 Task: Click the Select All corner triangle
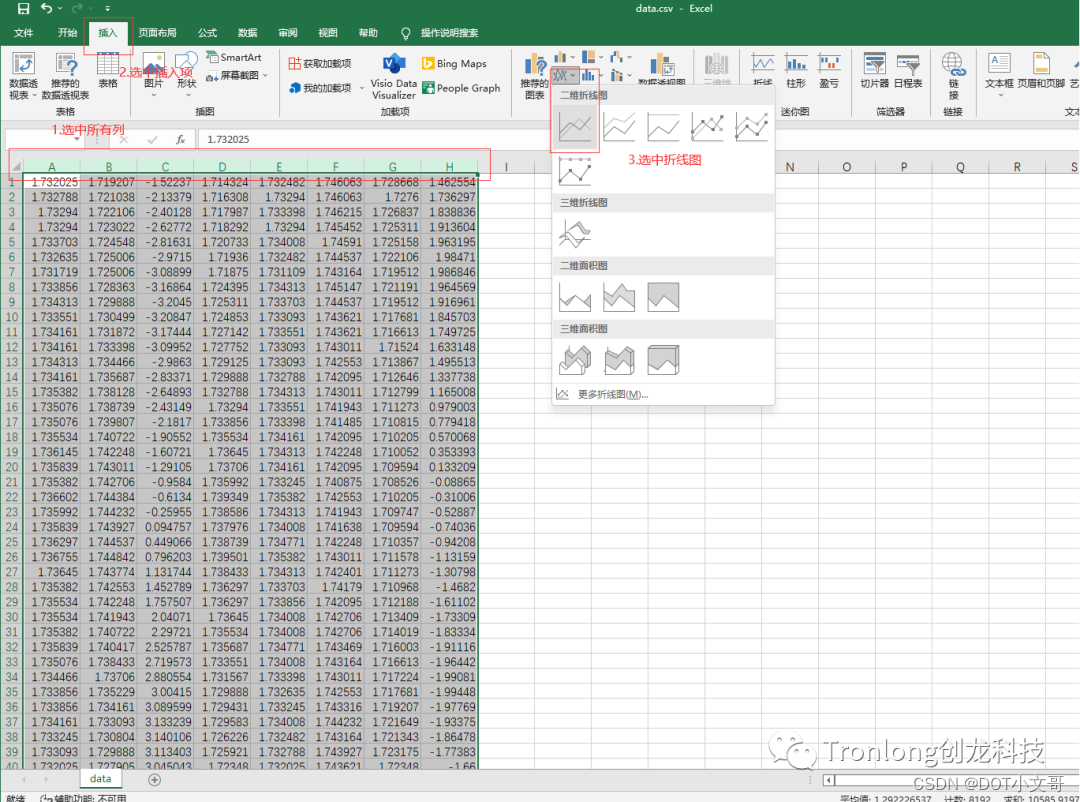coord(16,167)
